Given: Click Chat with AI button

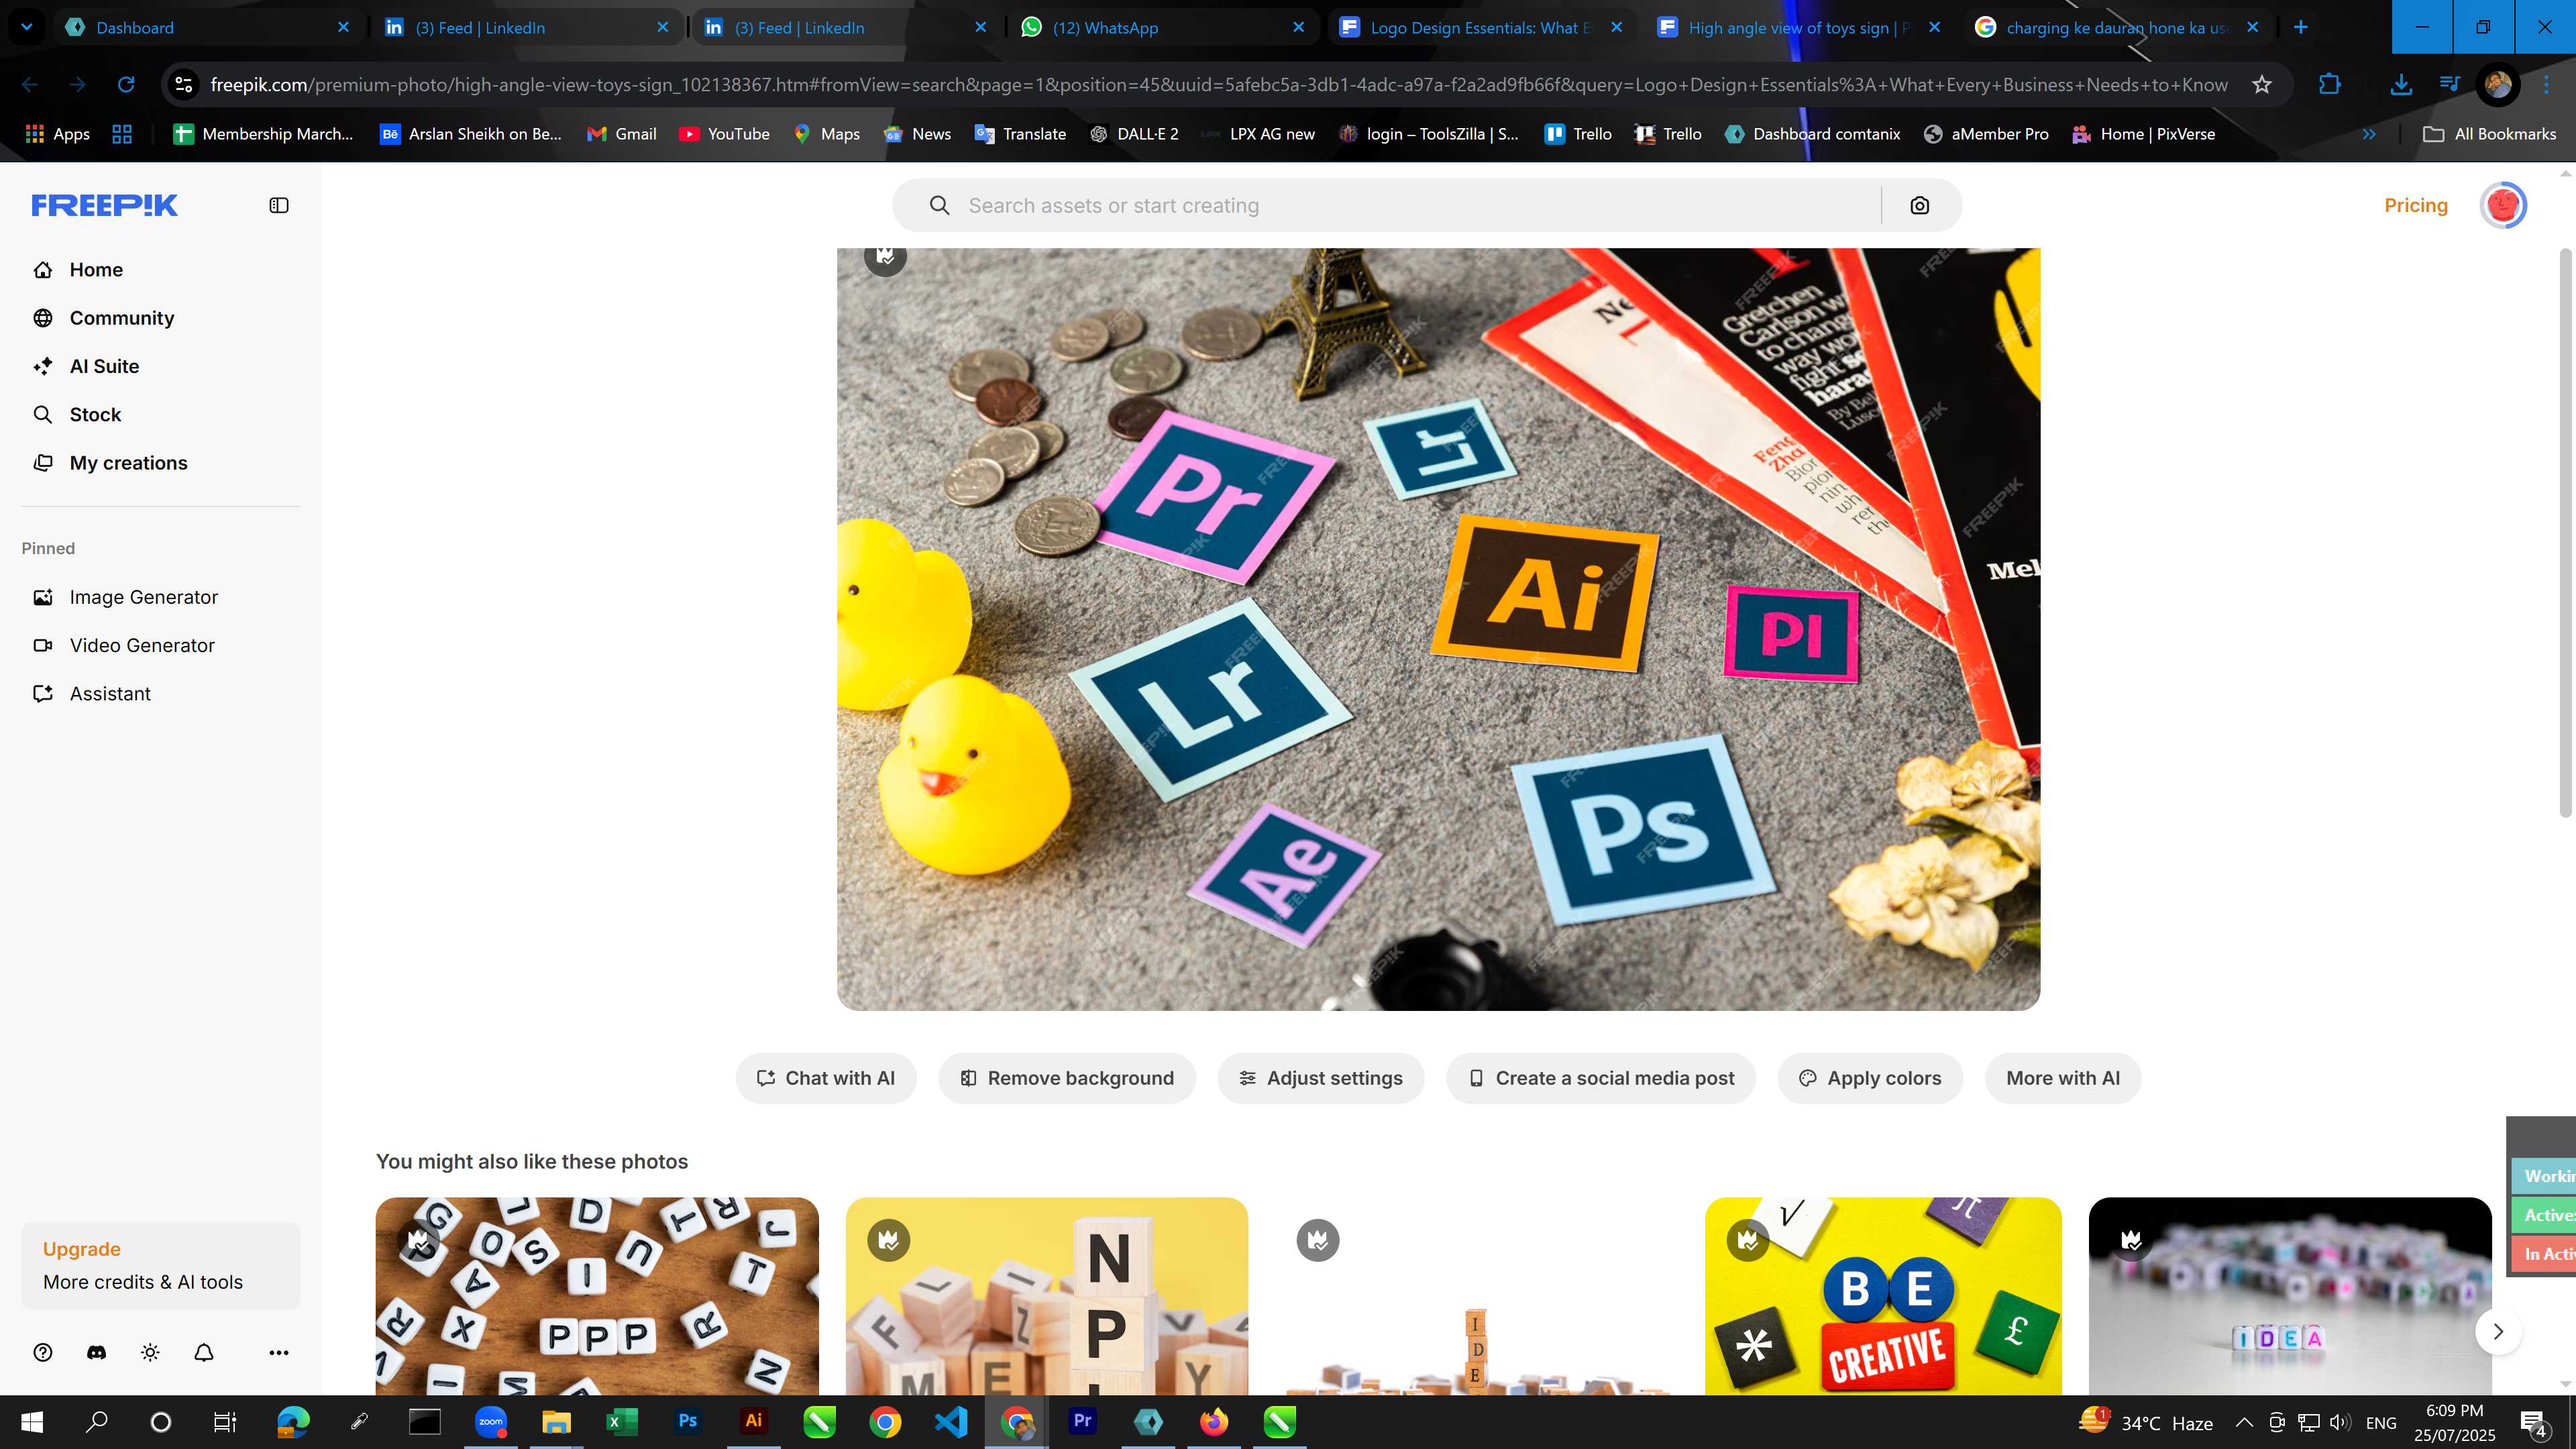Looking at the screenshot, I should [826, 1078].
